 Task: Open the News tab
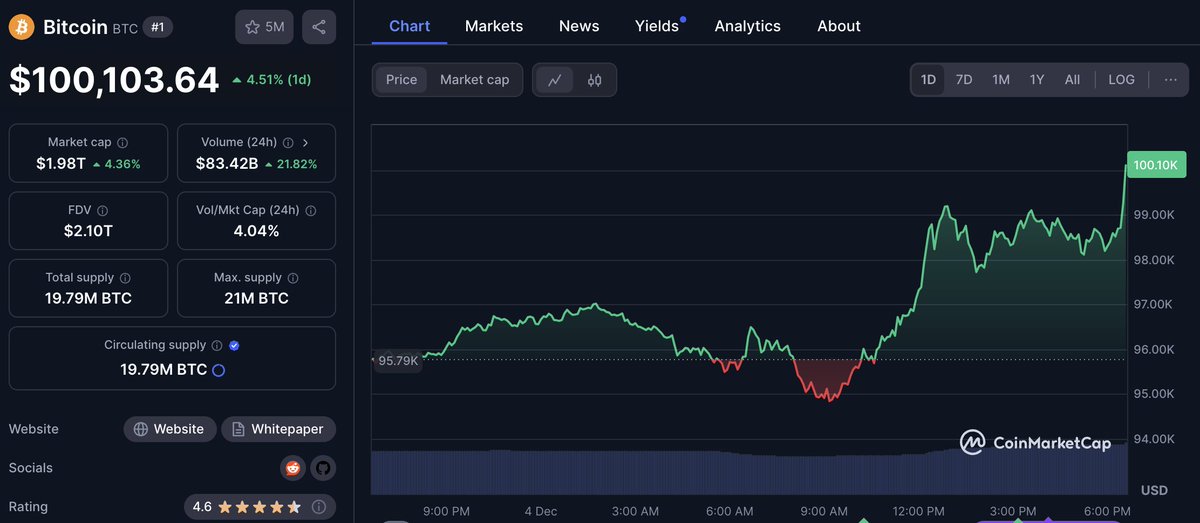coord(579,26)
